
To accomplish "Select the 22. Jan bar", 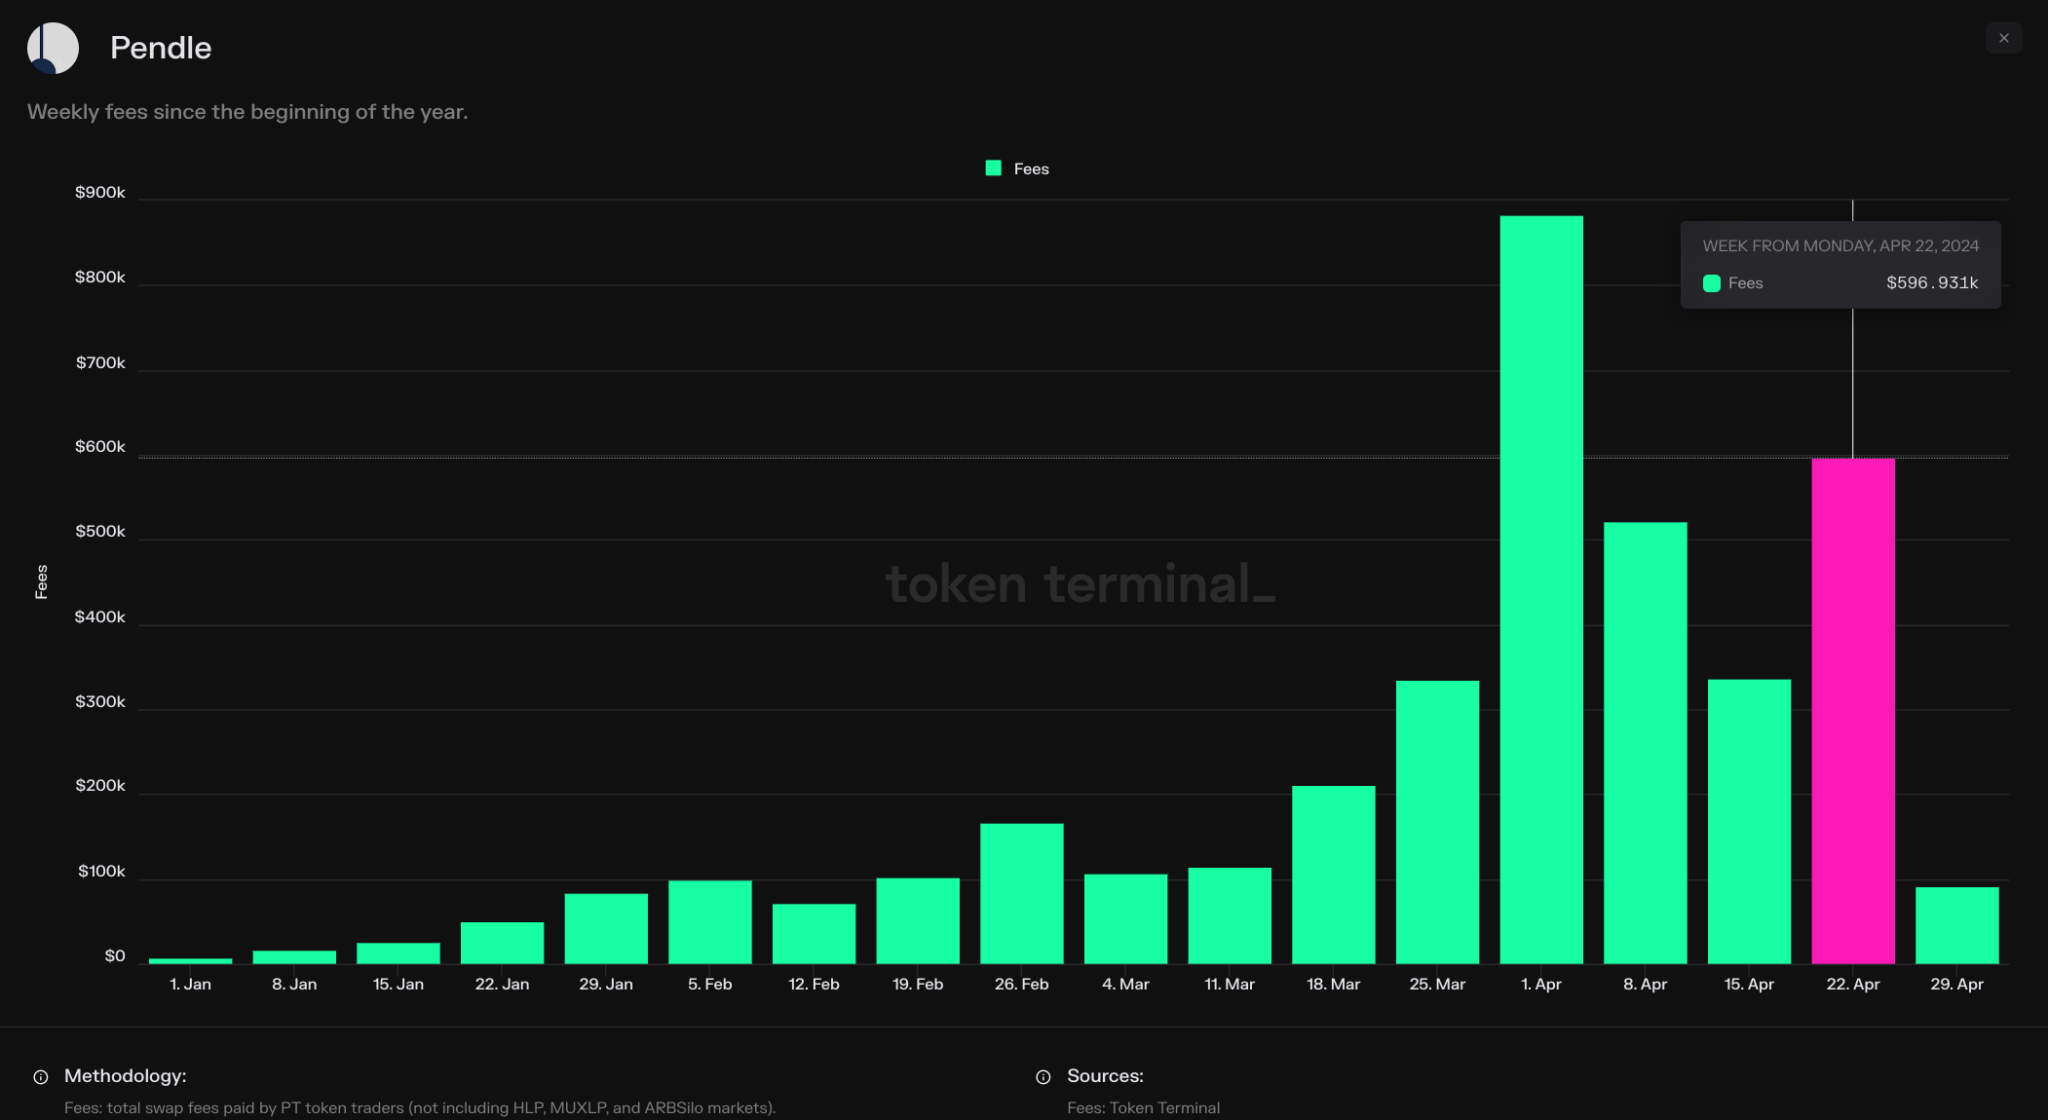I will click(x=501, y=943).
